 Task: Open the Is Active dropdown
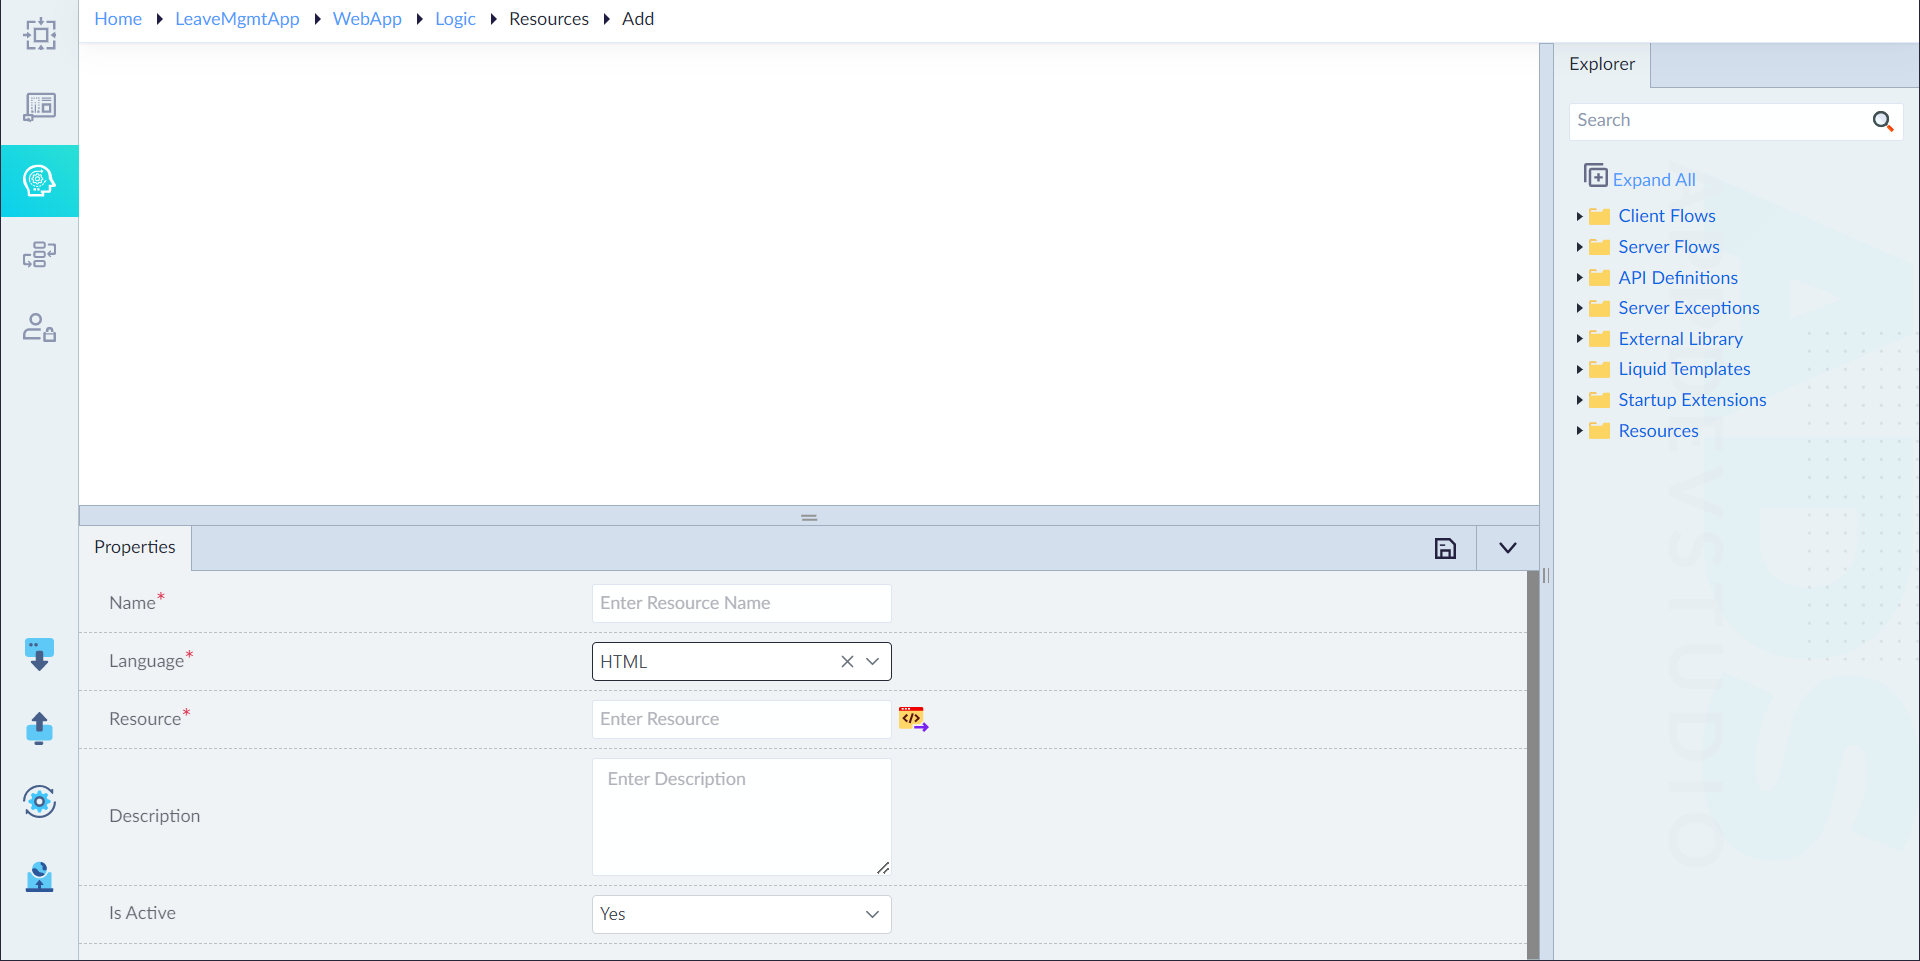[x=741, y=914]
